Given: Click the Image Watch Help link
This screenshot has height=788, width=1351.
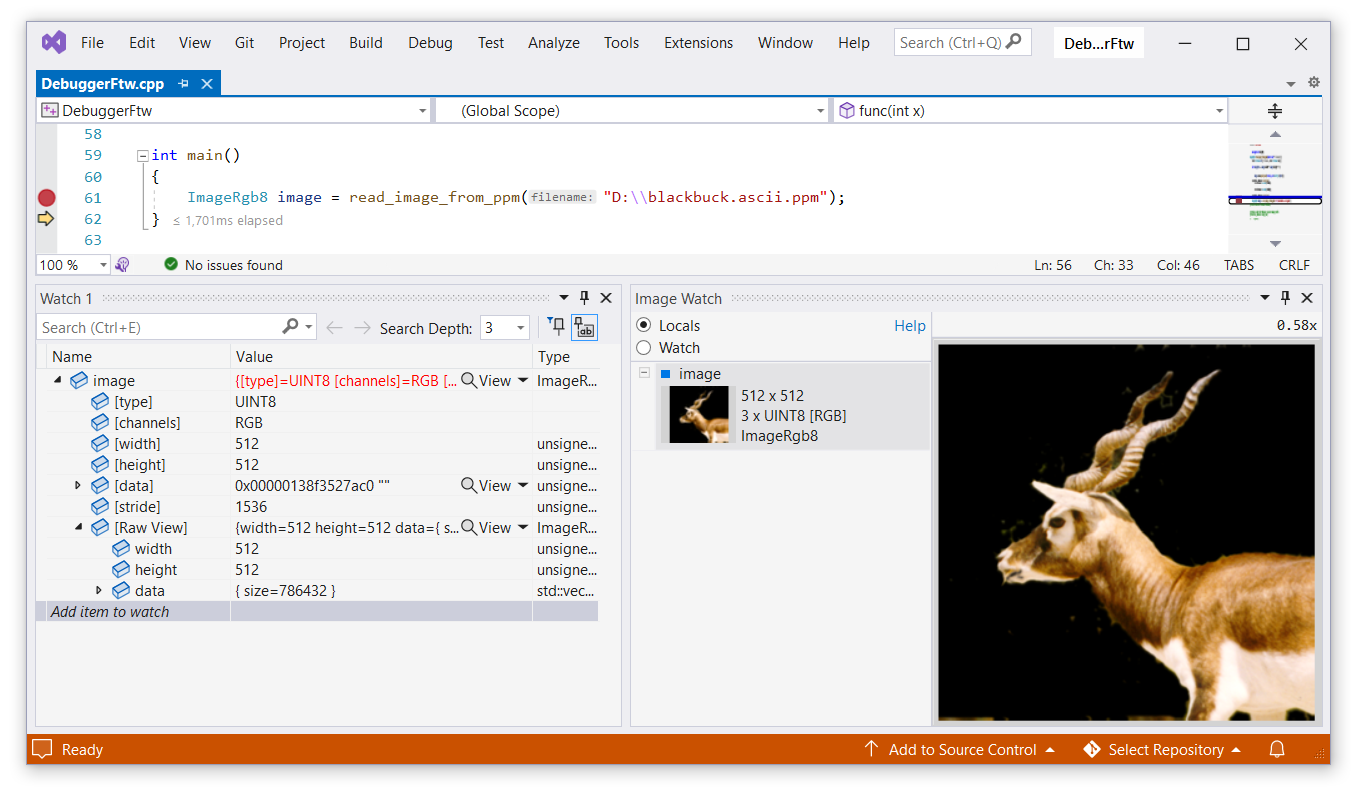Looking at the screenshot, I should tap(909, 325).
